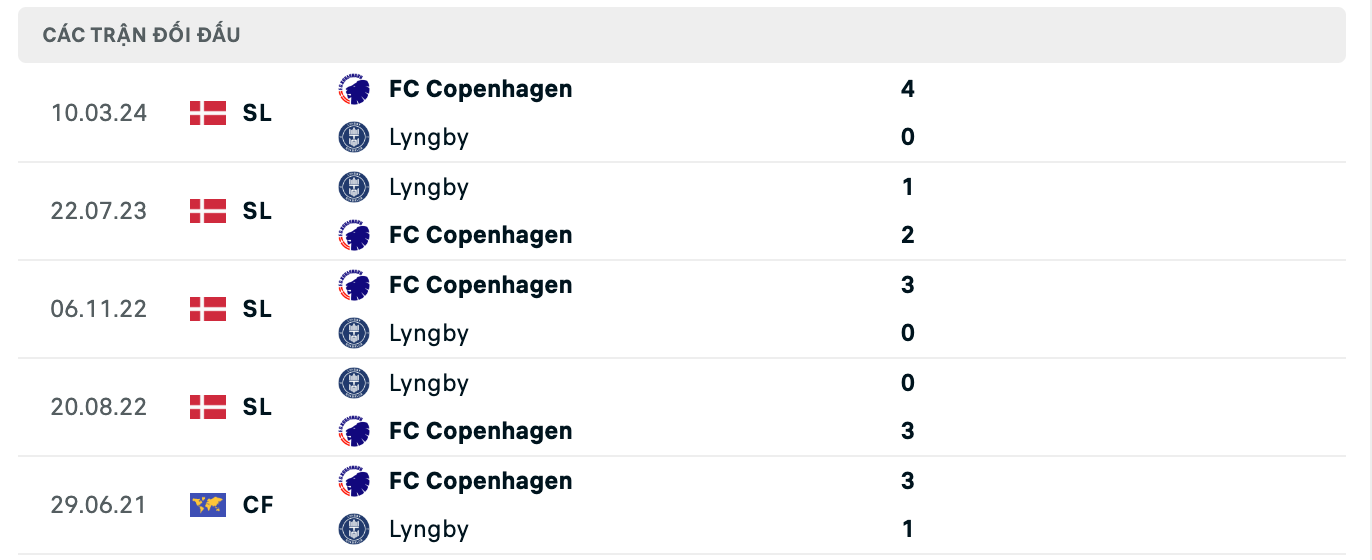The width and height of the screenshot is (1372, 560).
Task: Click the score 4 for FC Copenhagen
Action: (907, 89)
